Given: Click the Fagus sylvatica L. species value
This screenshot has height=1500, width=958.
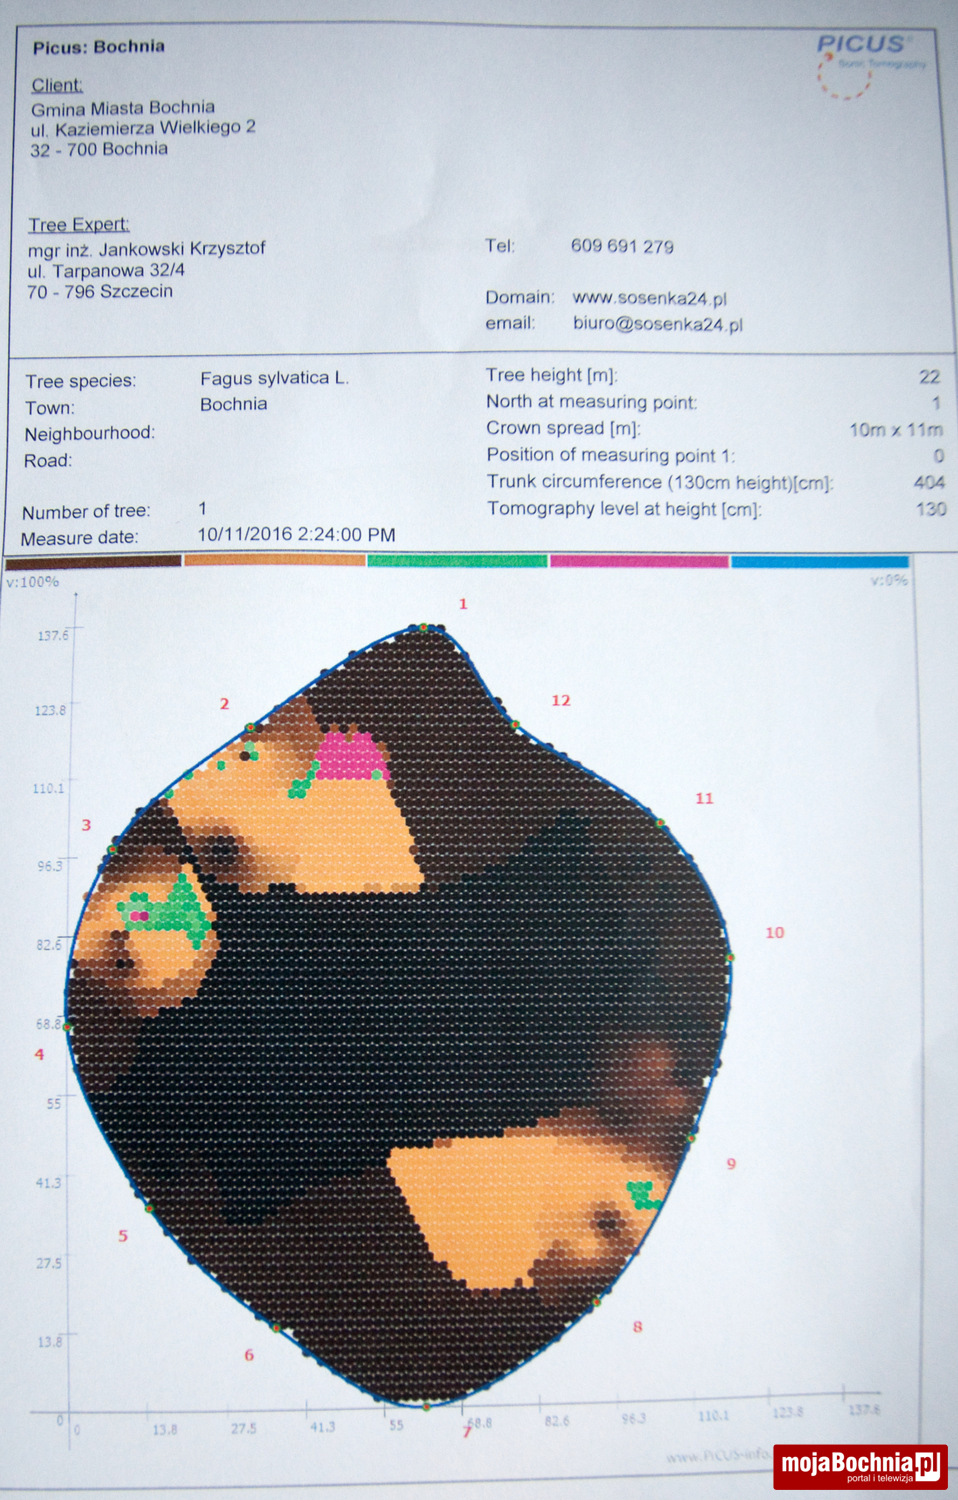Looking at the screenshot, I should (274, 378).
